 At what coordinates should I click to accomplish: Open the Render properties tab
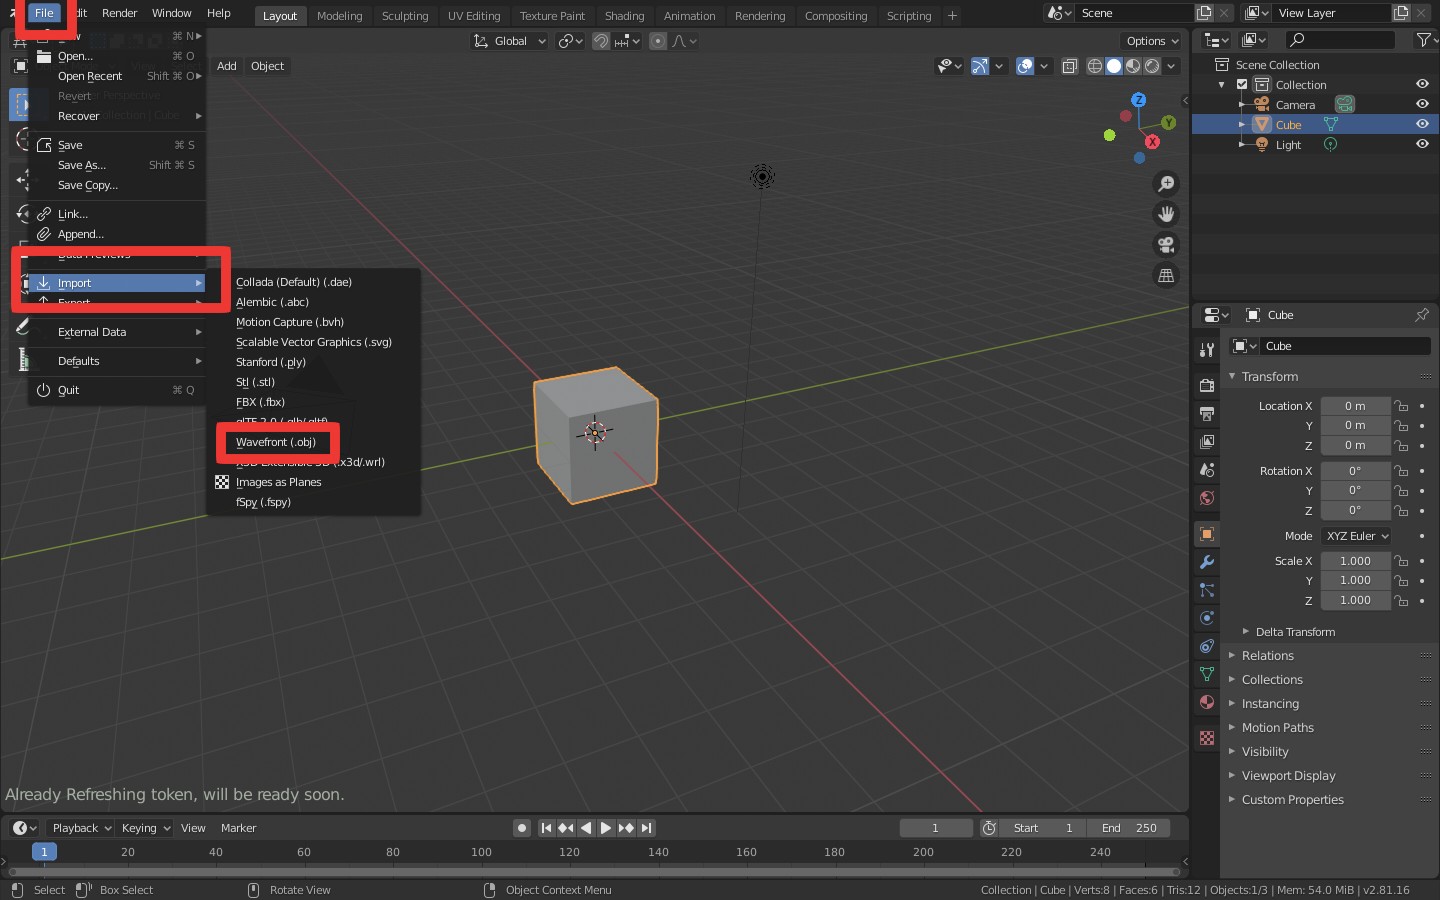point(1207,385)
